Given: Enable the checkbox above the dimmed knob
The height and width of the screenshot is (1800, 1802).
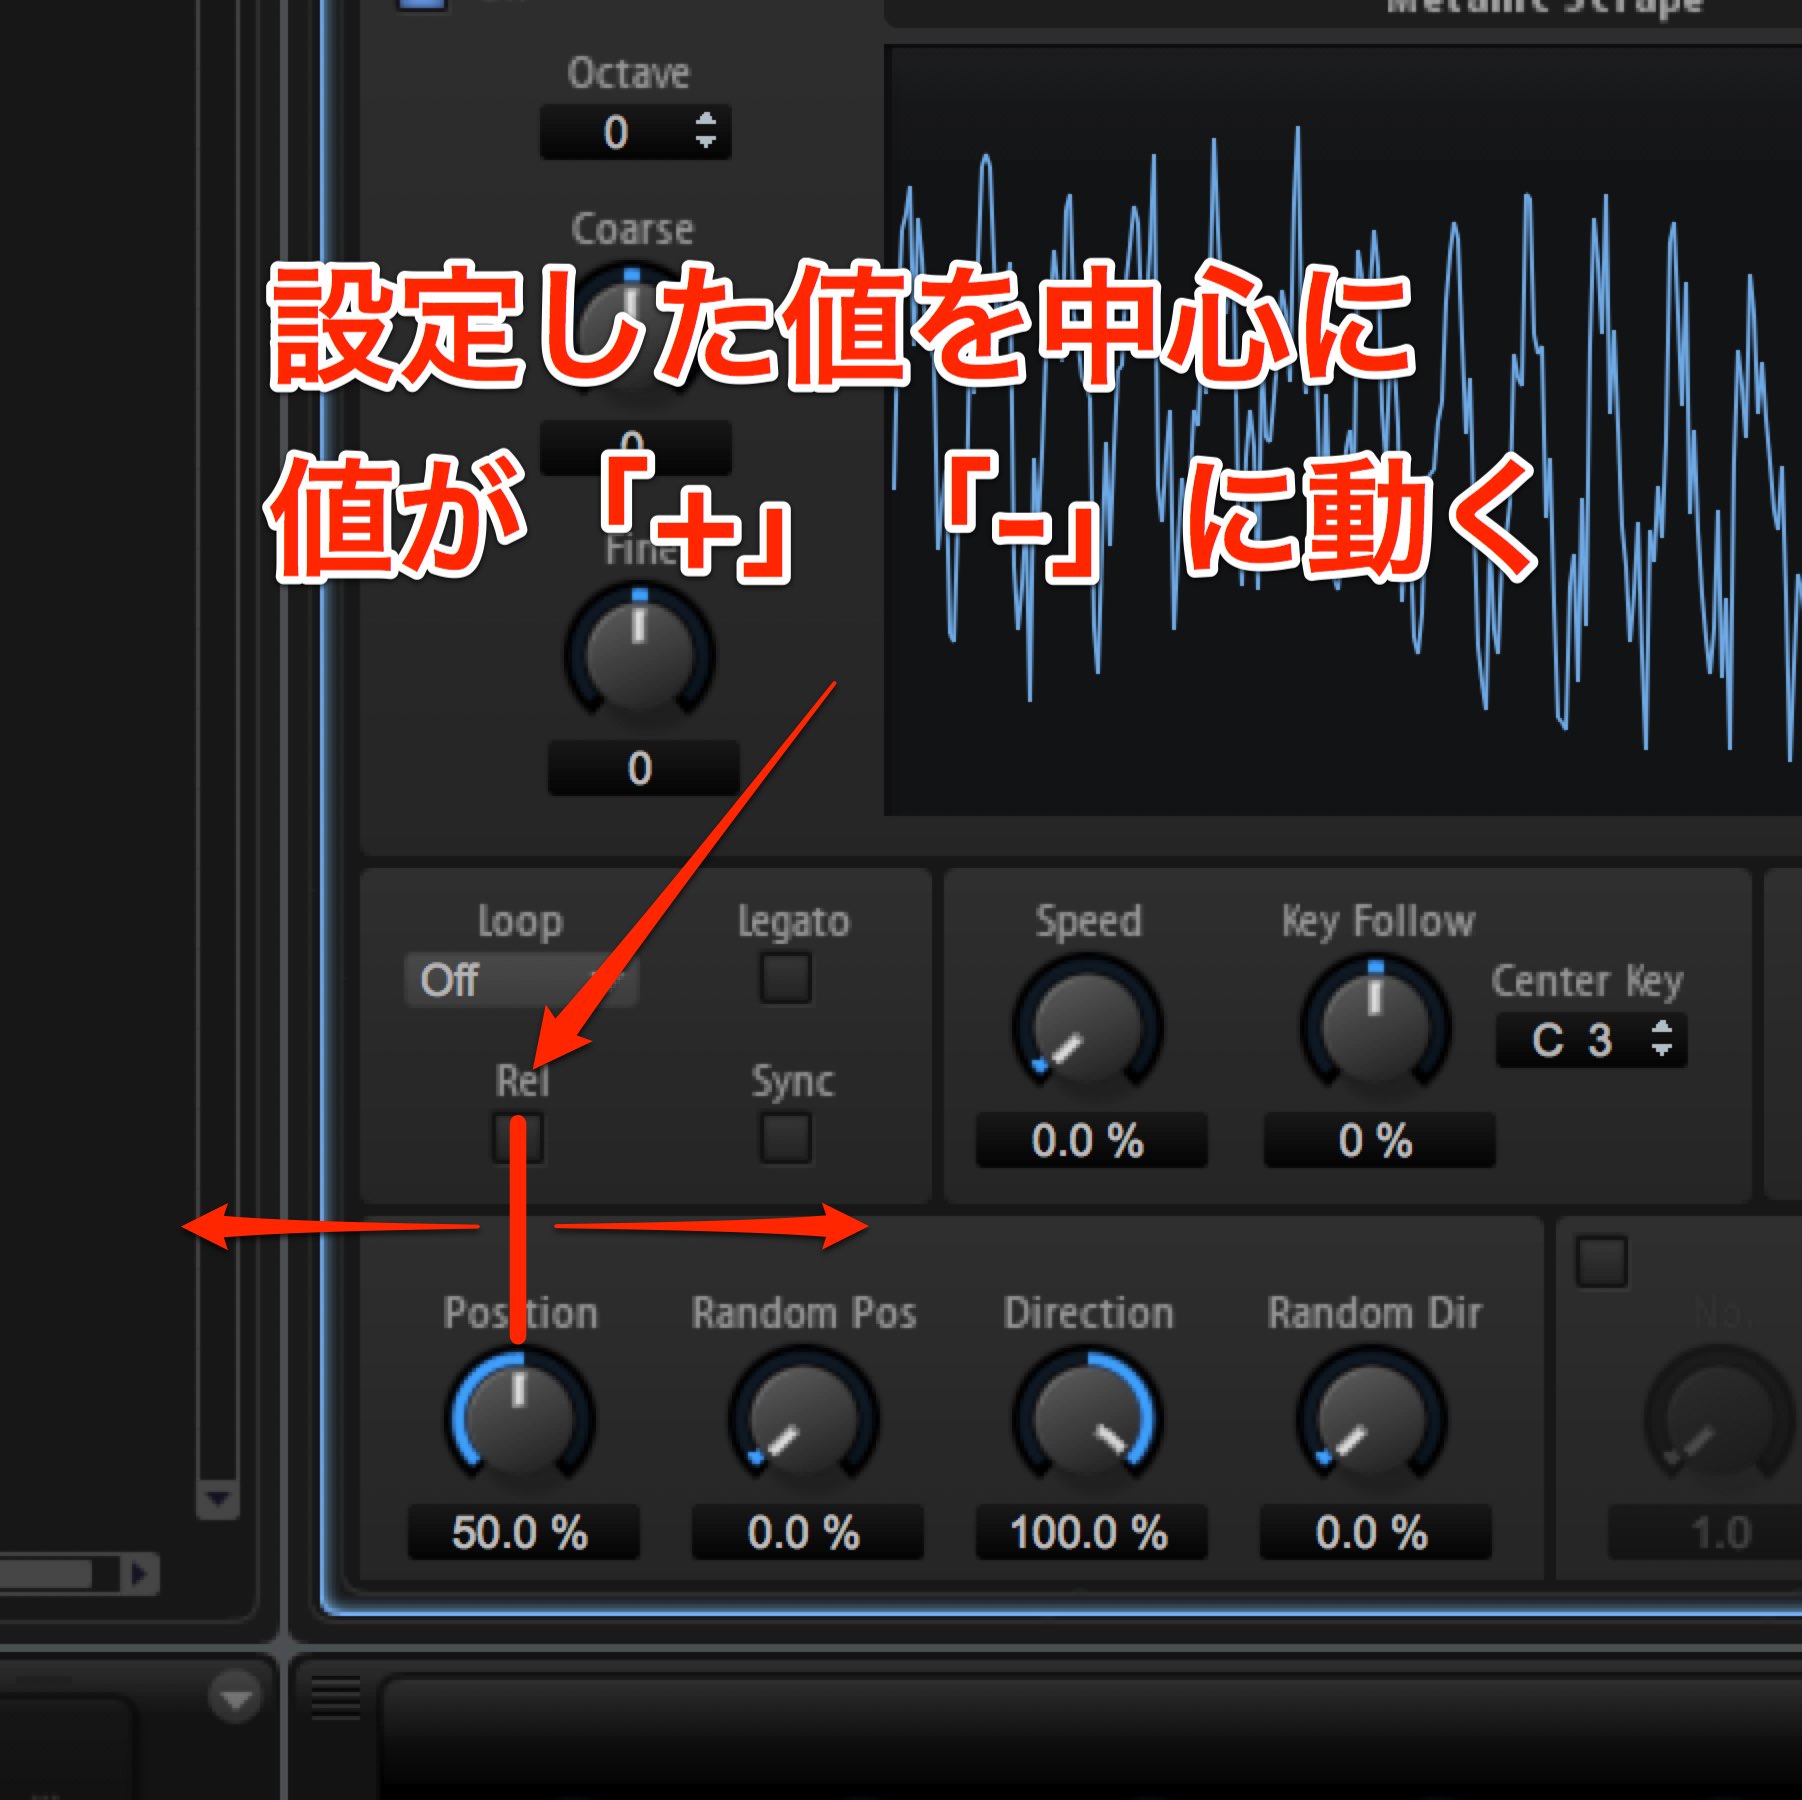Looking at the screenshot, I should click(x=1602, y=1262).
